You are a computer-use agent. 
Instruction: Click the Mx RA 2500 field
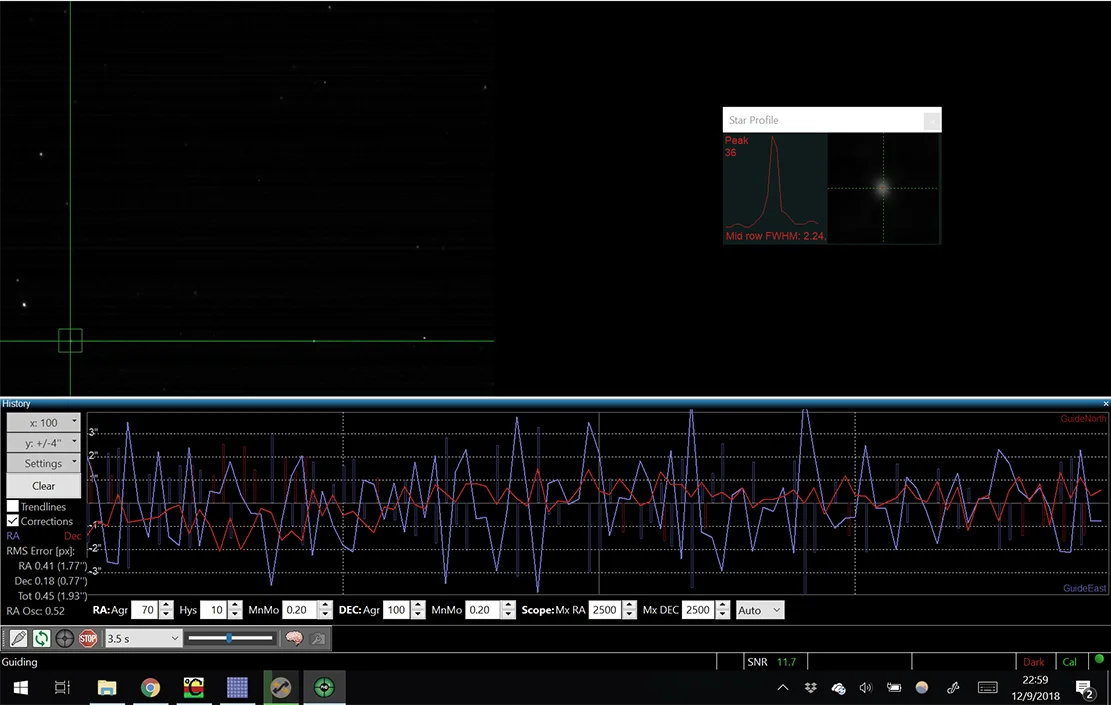(605, 609)
